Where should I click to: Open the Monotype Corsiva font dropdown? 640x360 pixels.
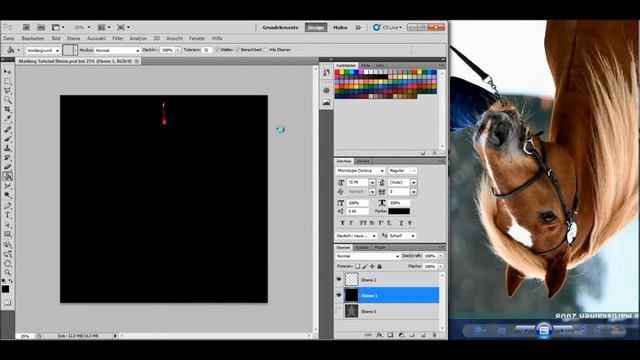360,171
